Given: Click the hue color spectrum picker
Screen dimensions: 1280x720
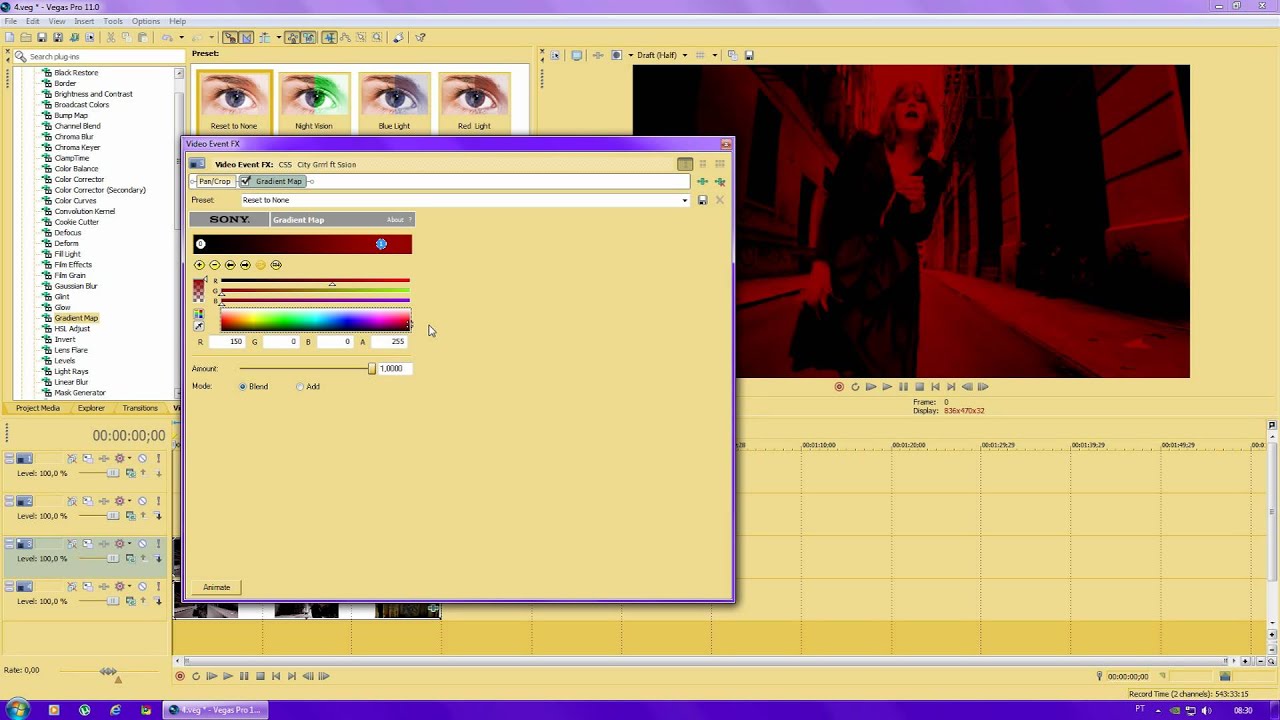Looking at the screenshot, I should (x=315, y=321).
